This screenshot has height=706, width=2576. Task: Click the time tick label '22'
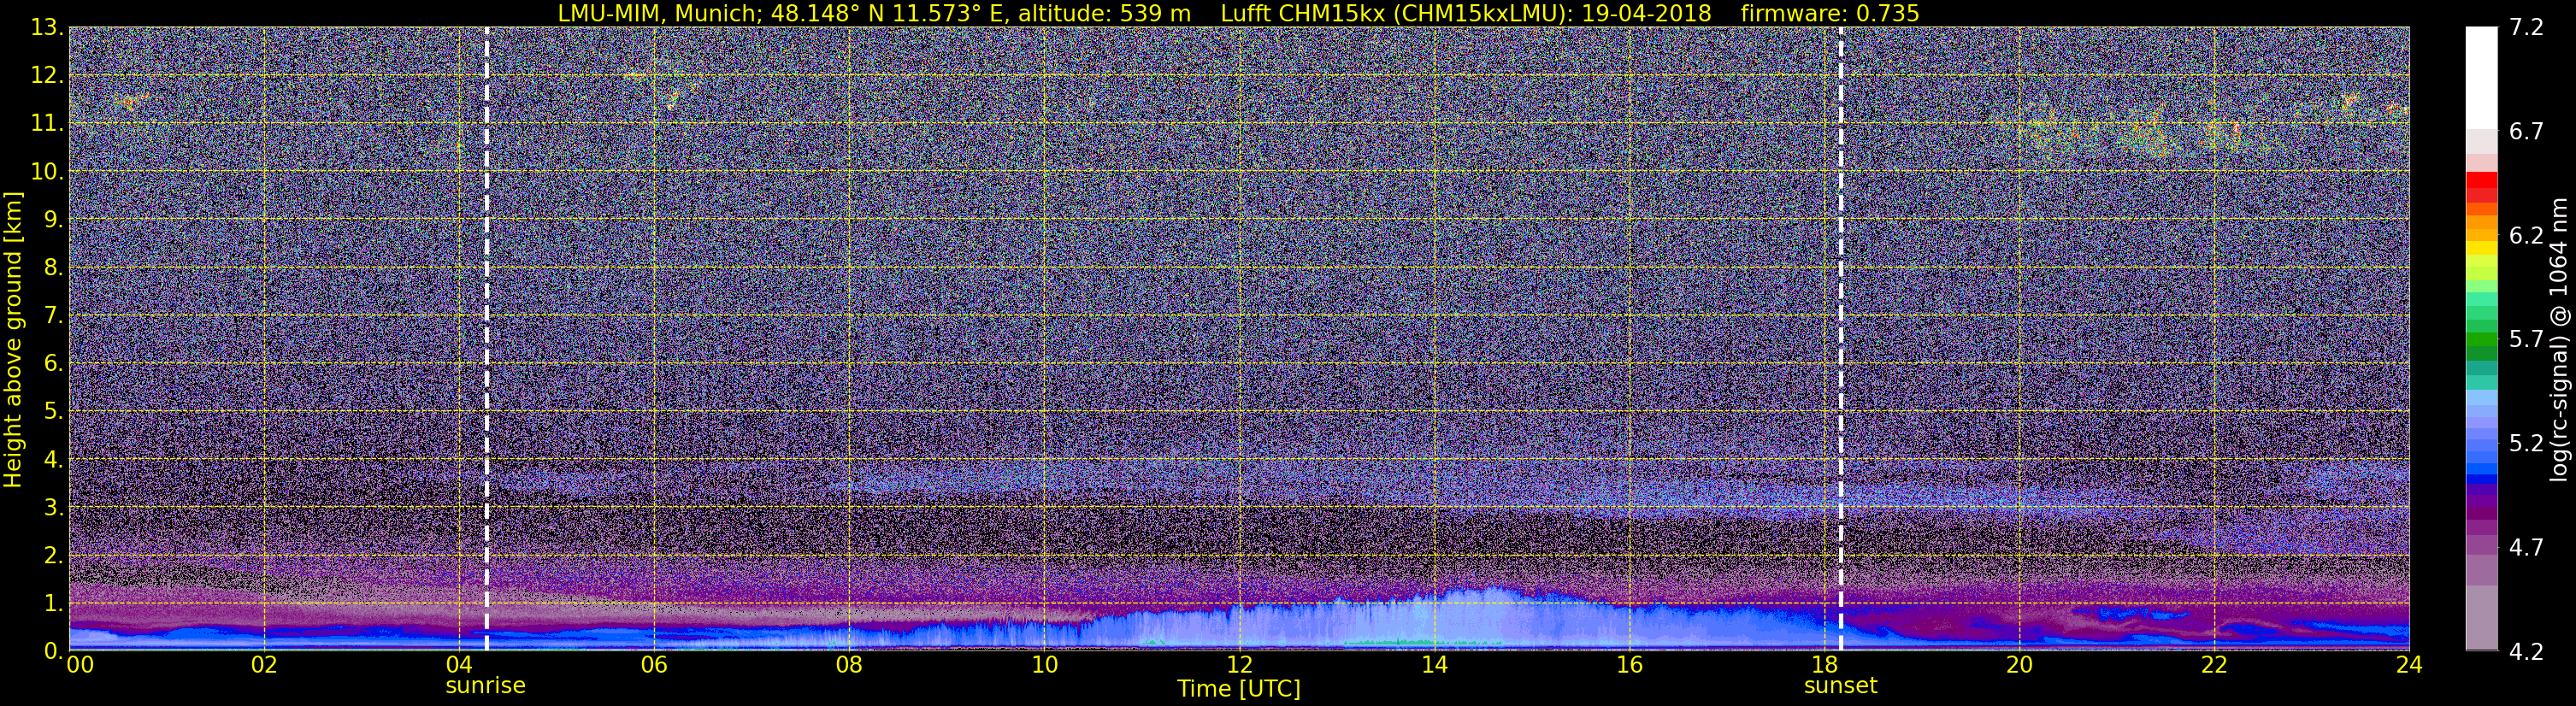[2214, 665]
